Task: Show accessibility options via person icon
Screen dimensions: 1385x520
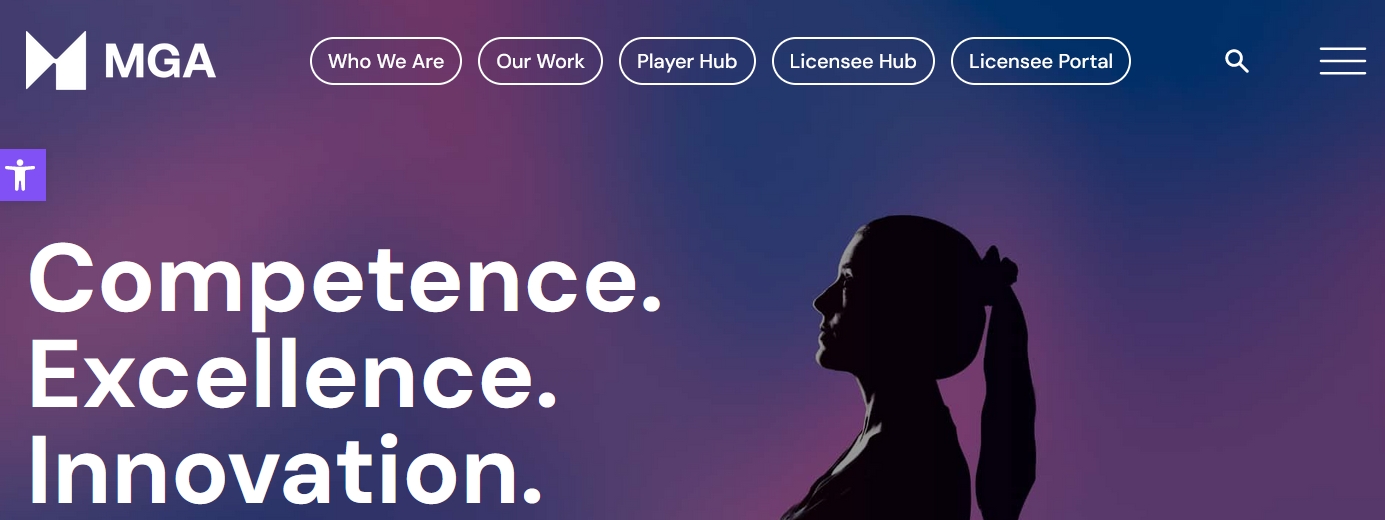Action: pos(20,175)
